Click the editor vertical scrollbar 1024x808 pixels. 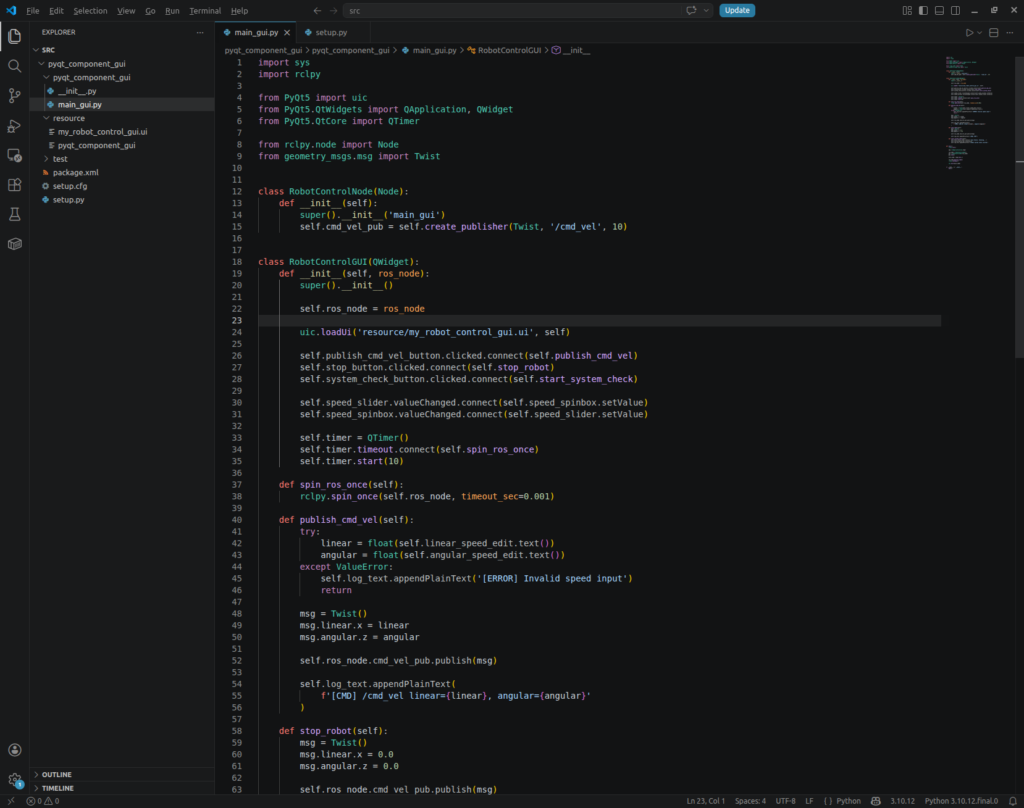pyautogui.click(x=1019, y=206)
